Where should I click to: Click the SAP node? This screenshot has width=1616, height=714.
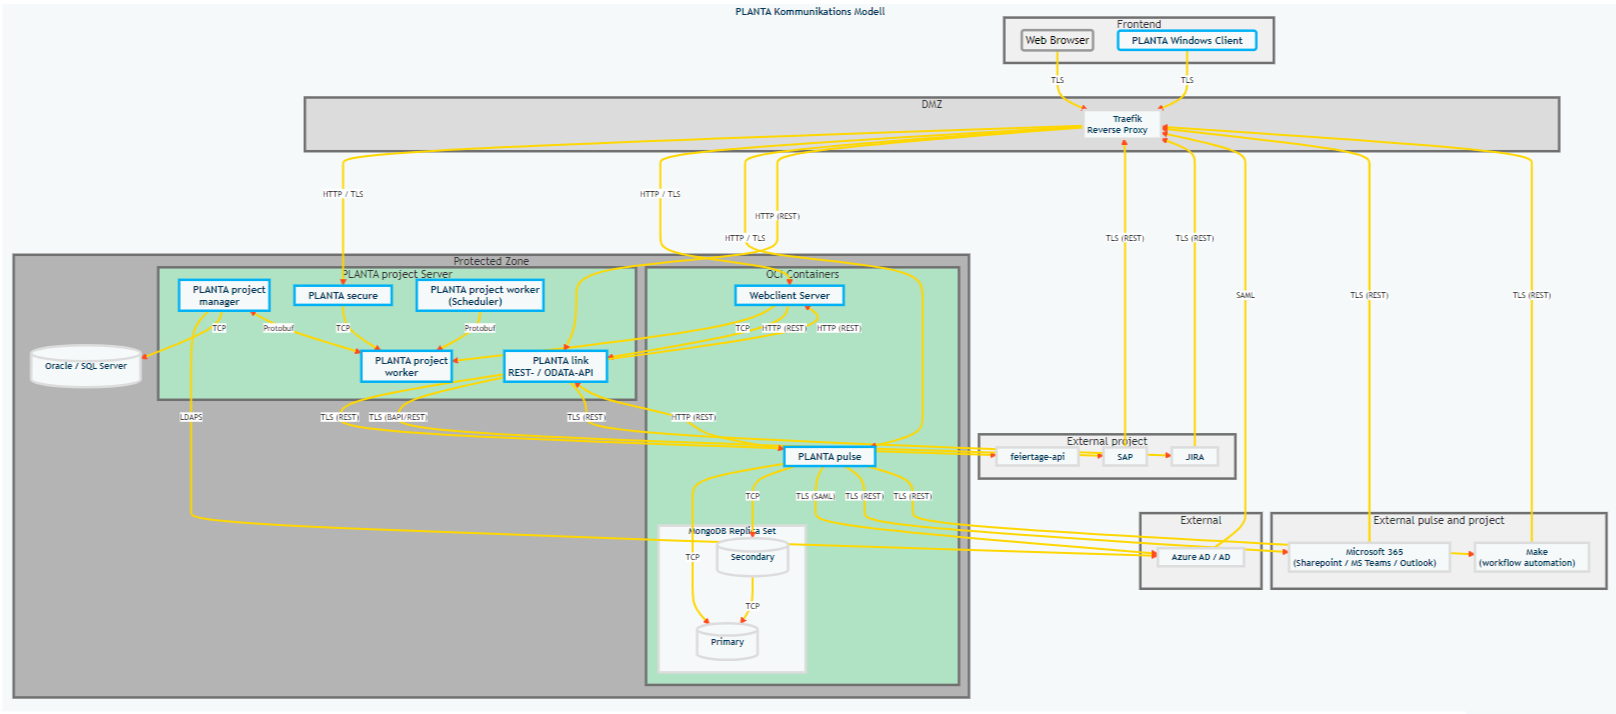click(x=1125, y=457)
